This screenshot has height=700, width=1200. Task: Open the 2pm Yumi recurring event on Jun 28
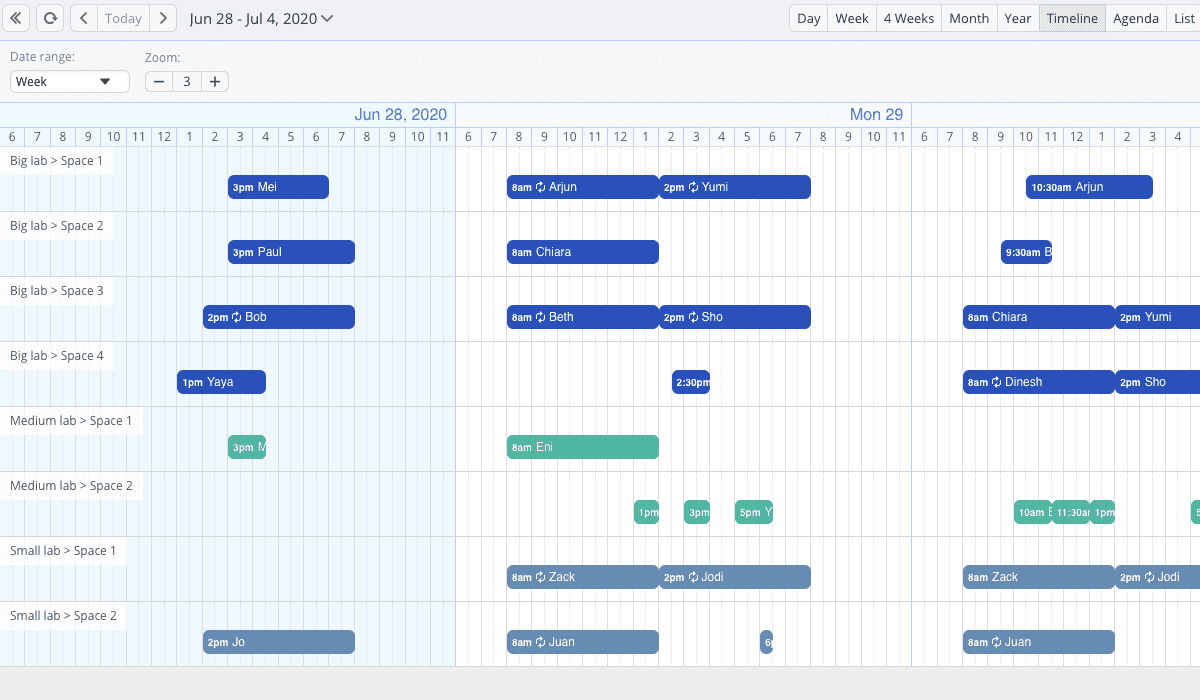coord(734,187)
